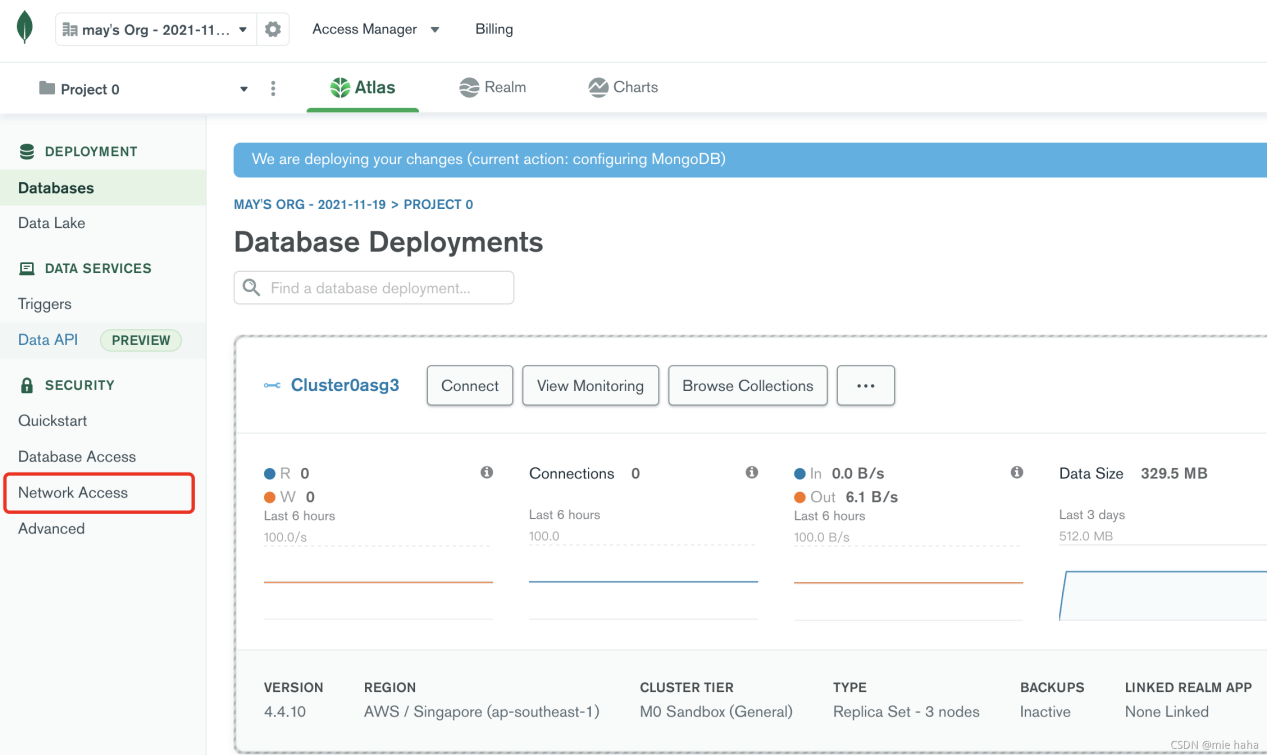The width and height of the screenshot is (1267, 755).
Task: Click info icon for read/write operations
Action: coord(487,472)
